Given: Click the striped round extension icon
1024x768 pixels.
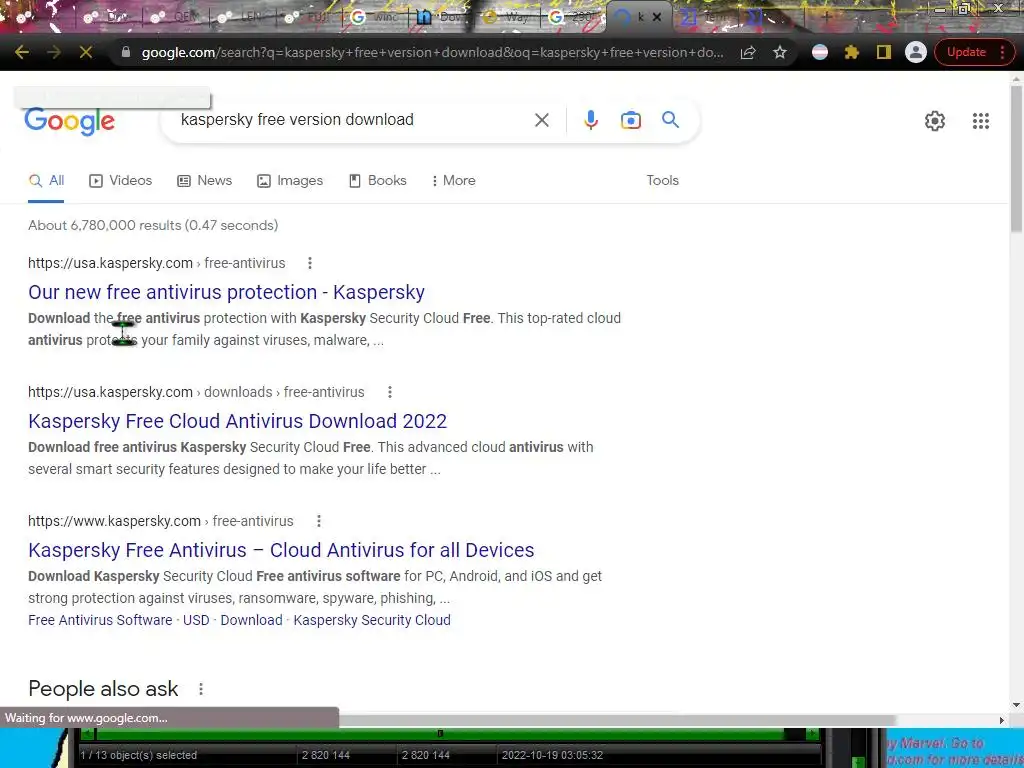Looking at the screenshot, I should pos(820,52).
